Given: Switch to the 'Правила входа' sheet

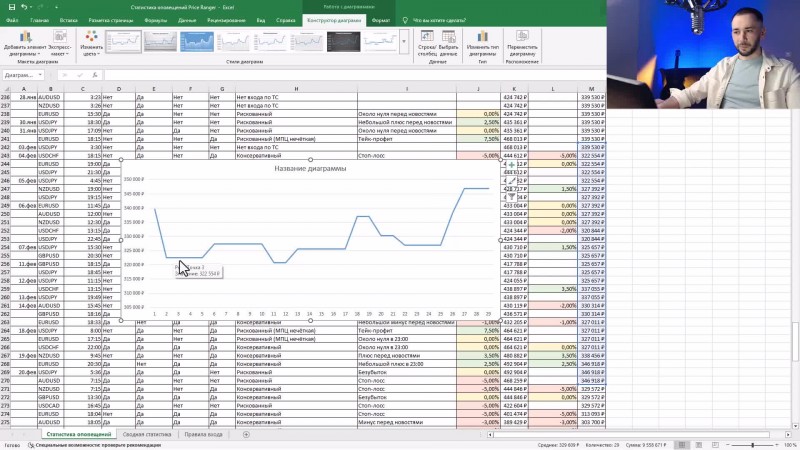Looking at the screenshot, I should (x=204, y=435).
